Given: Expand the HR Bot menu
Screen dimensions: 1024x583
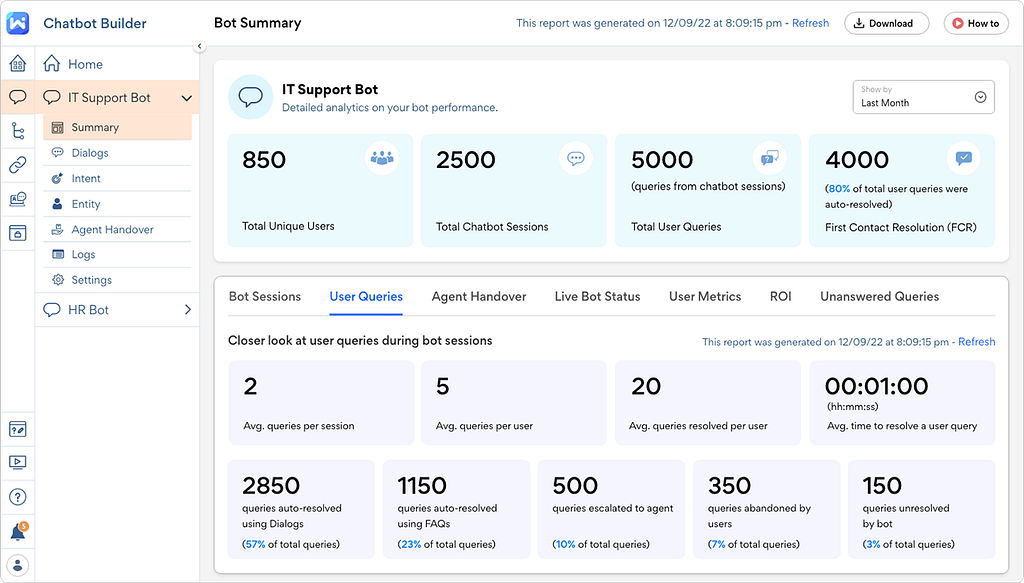Looking at the screenshot, I should click(x=187, y=310).
